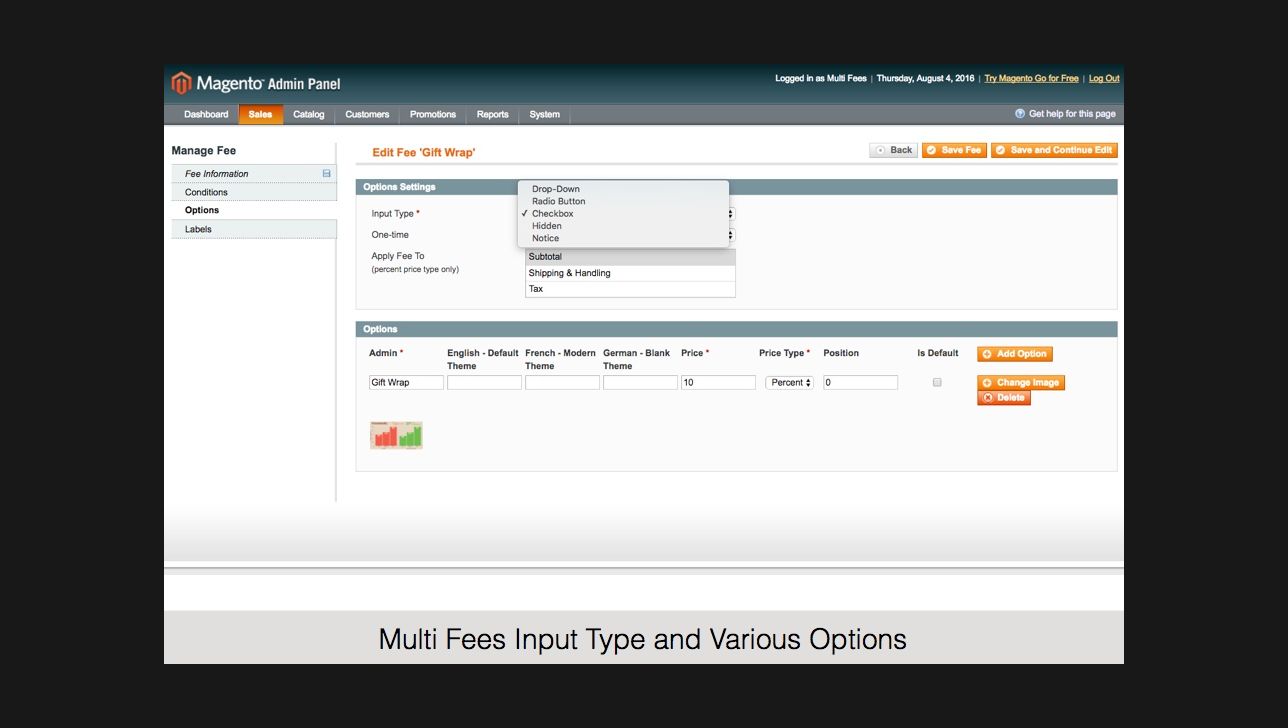The image size is (1288, 728).
Task: Click the Gift Wrap option image thumbnail
Action: coord(396,435)
